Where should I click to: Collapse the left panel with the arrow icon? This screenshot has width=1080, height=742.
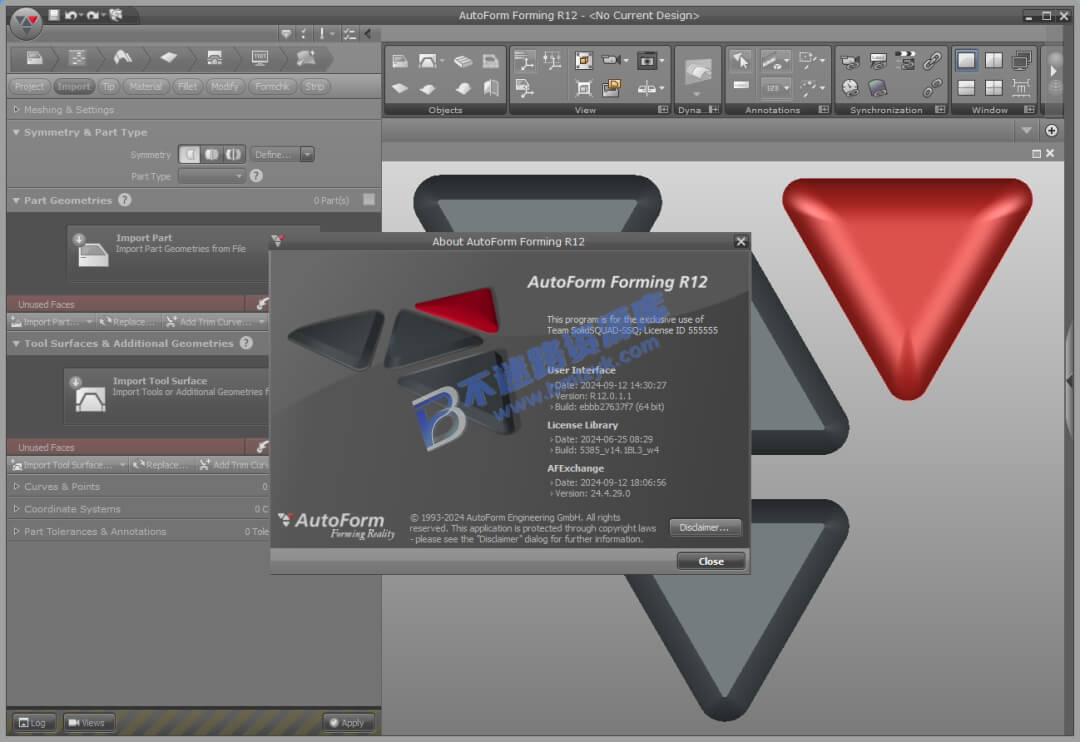pos(368,33)
